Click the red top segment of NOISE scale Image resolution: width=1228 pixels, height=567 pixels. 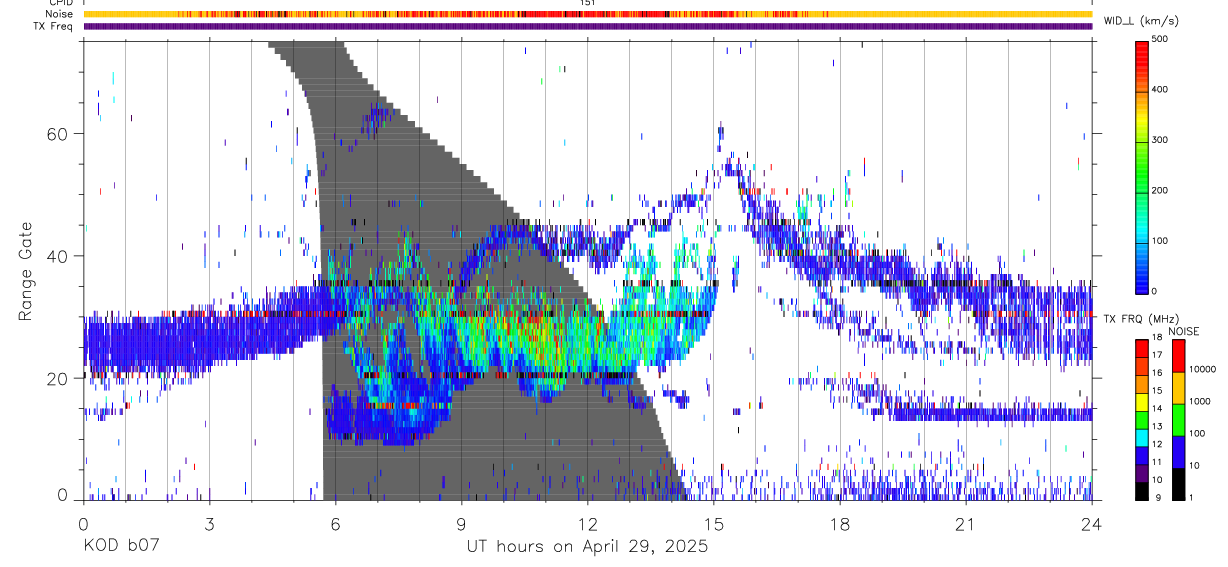[1178, 357]
